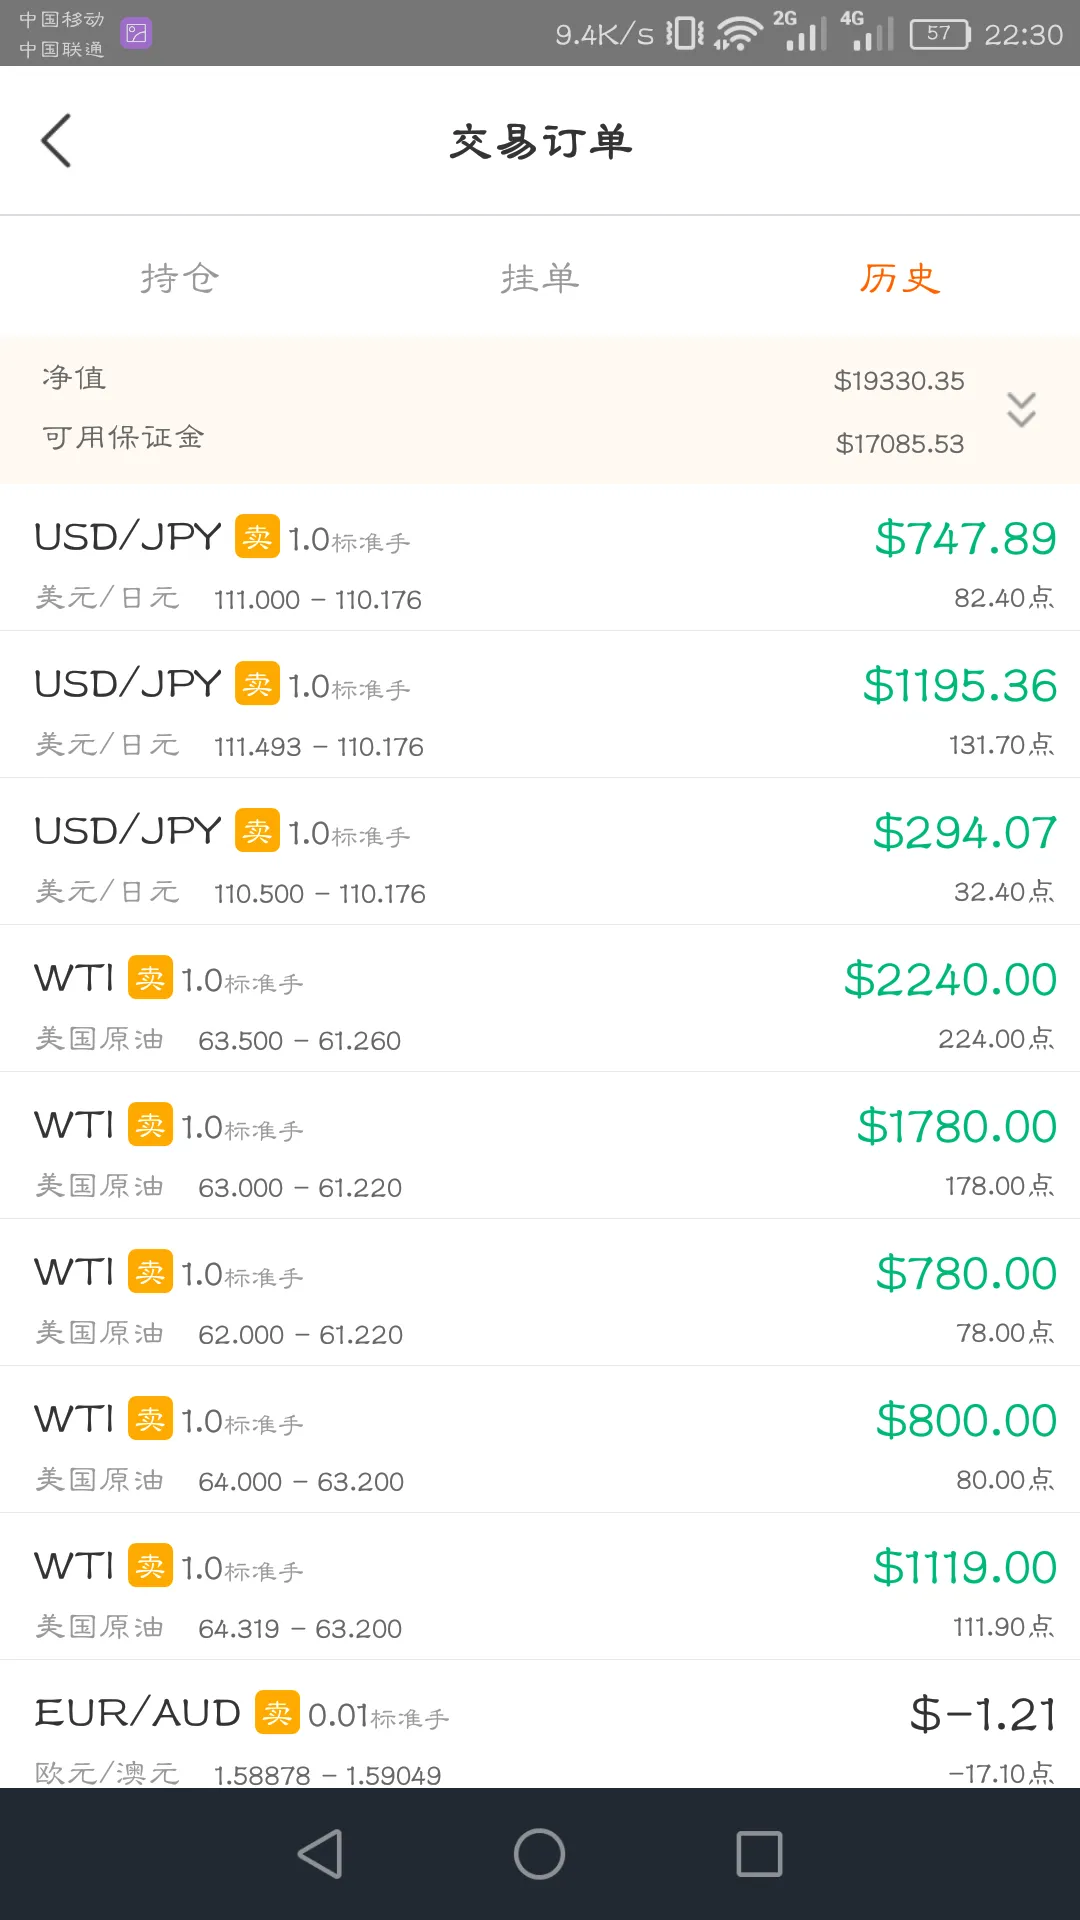The image size is (1080, 1920).
Task: Tap the 卖 badge on the EUR/AUD order
Action: pos(277,1713)
